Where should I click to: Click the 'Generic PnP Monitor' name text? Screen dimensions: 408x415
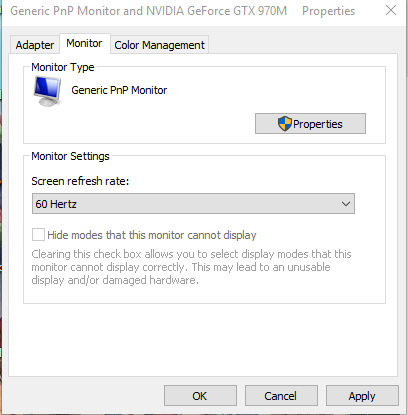coord(119,90)
